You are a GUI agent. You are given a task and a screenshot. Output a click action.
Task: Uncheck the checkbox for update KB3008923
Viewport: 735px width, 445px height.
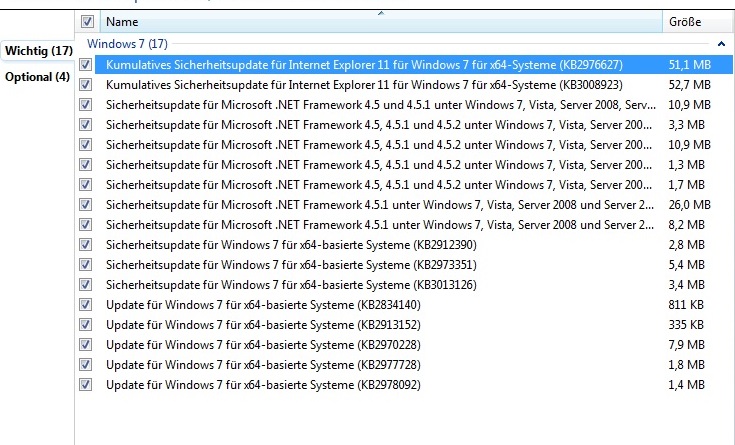pos(85,85)
